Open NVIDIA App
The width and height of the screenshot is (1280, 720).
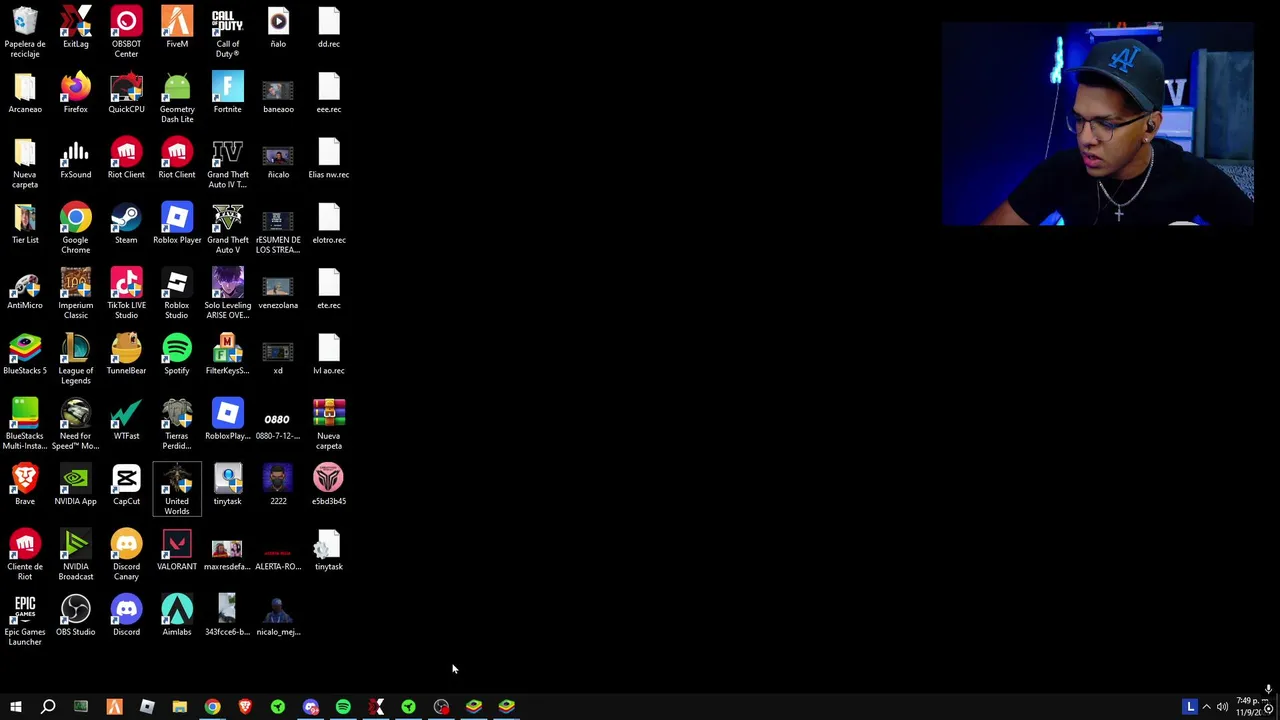(76, 484)
